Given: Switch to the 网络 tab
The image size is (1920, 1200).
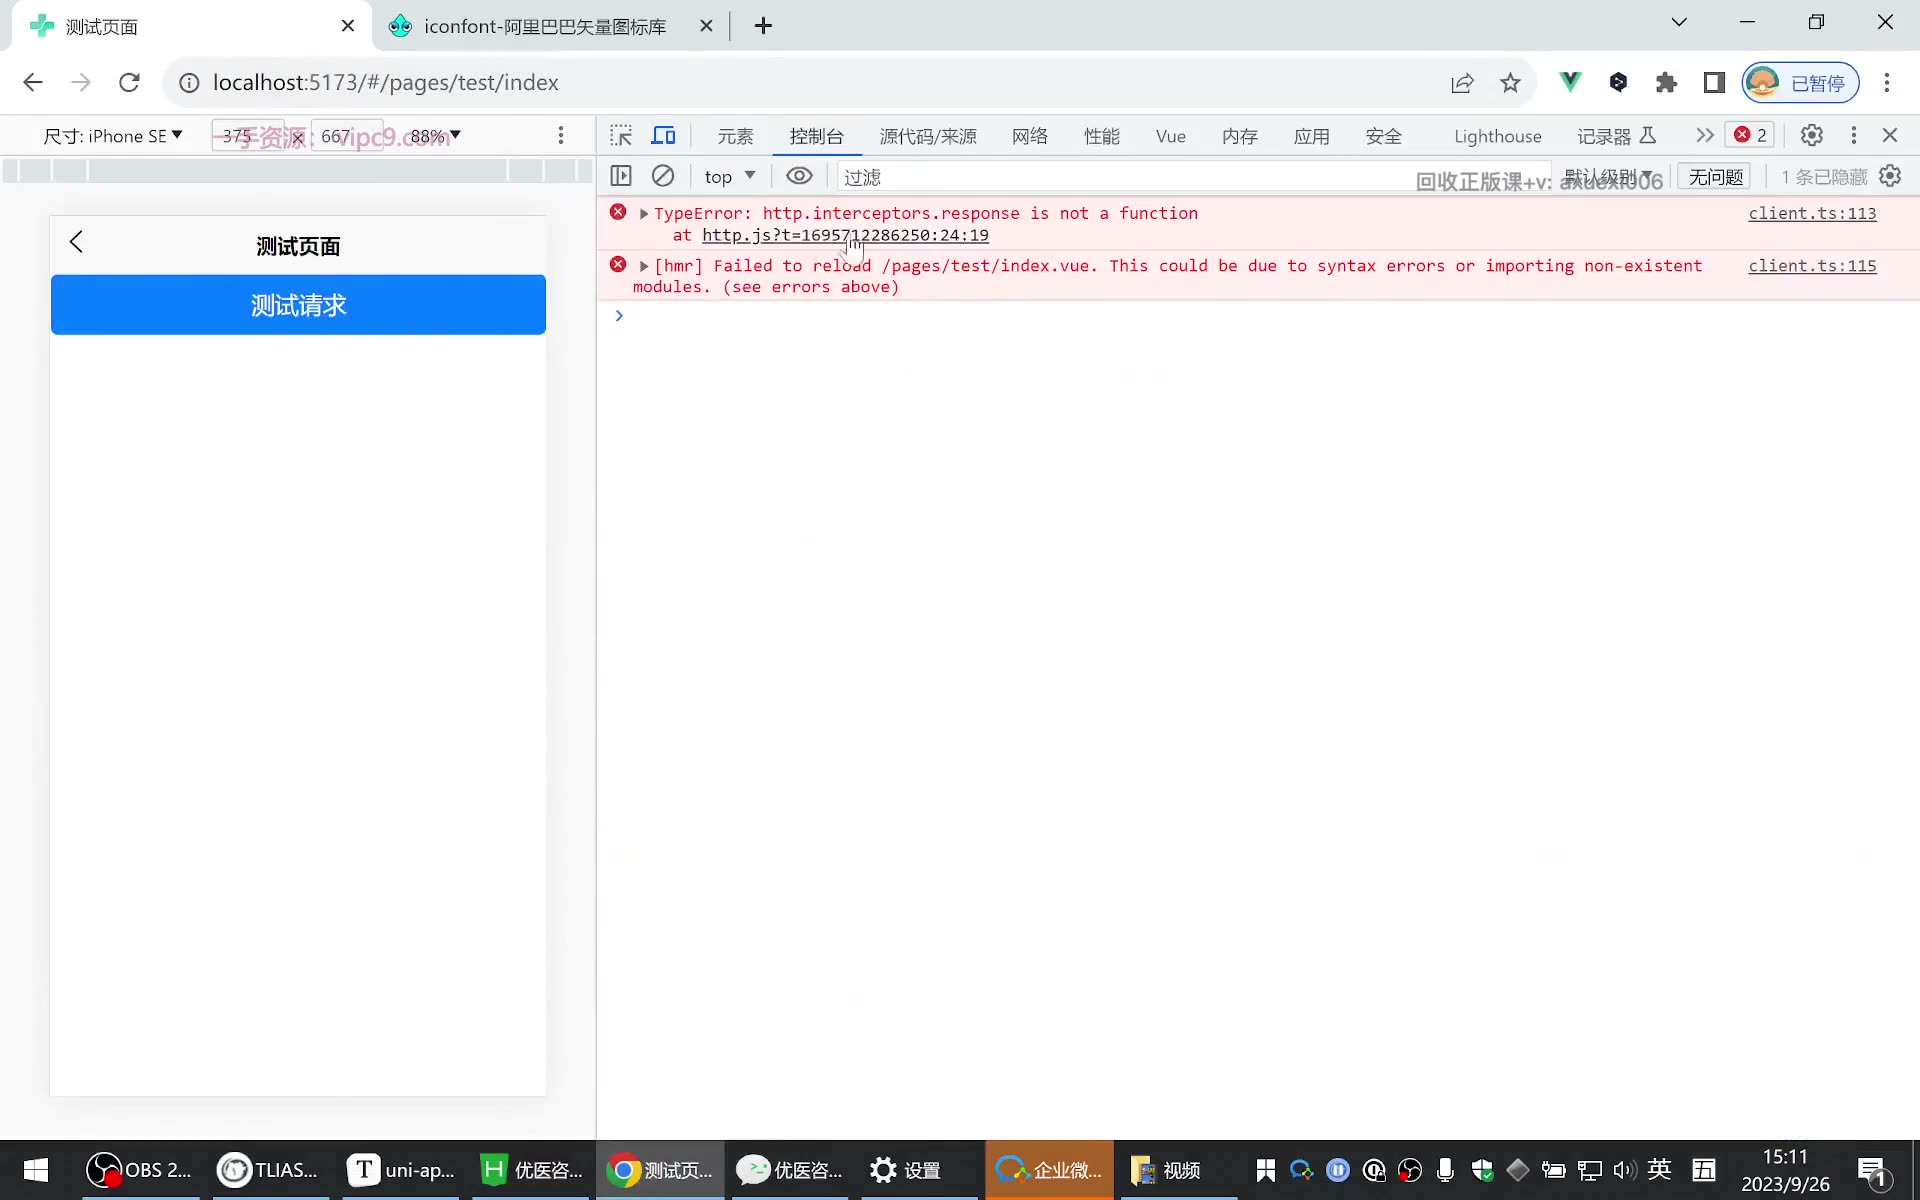Looking at the screenshot, I should click(x=1029, y=136).
